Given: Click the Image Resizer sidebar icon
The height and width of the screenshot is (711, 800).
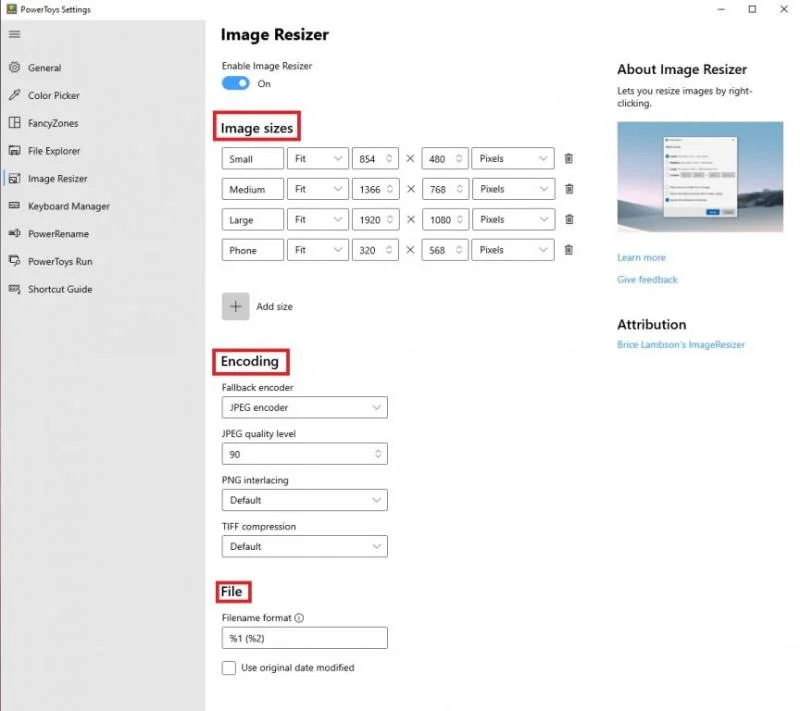Looking at the screenshot, I should (x=14, y=178).
